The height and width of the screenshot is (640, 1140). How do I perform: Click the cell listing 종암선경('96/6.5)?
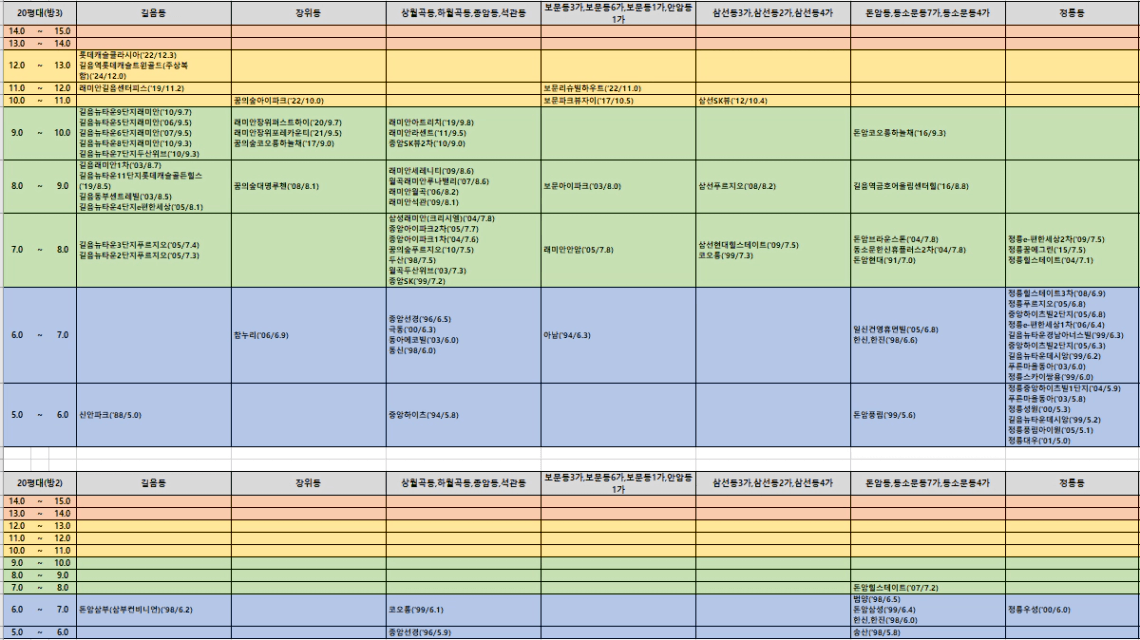(x=464, y=335)
